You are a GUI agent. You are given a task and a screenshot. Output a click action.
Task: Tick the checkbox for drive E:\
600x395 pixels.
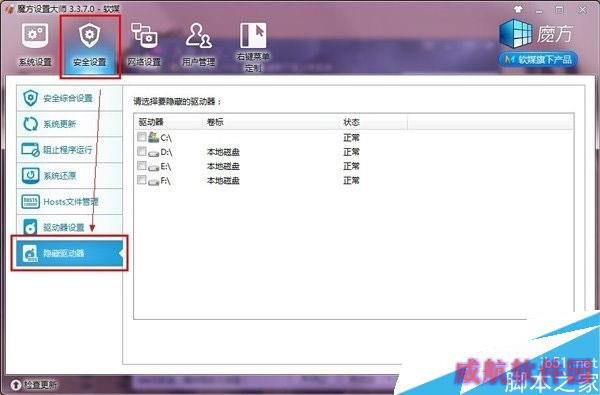click(142, 165)
